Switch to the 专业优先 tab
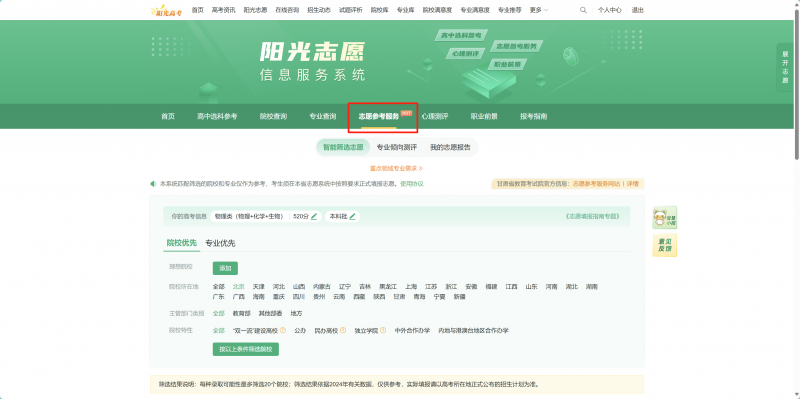 tap(220, 243)
